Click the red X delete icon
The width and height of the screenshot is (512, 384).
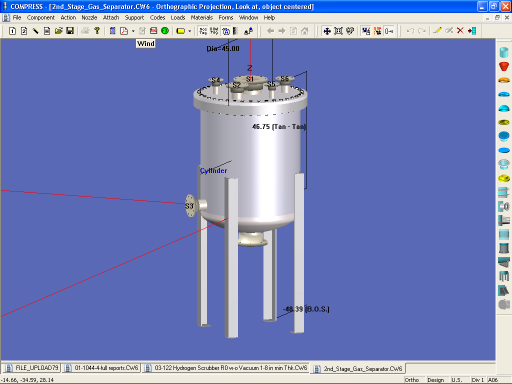coord(460,31)
